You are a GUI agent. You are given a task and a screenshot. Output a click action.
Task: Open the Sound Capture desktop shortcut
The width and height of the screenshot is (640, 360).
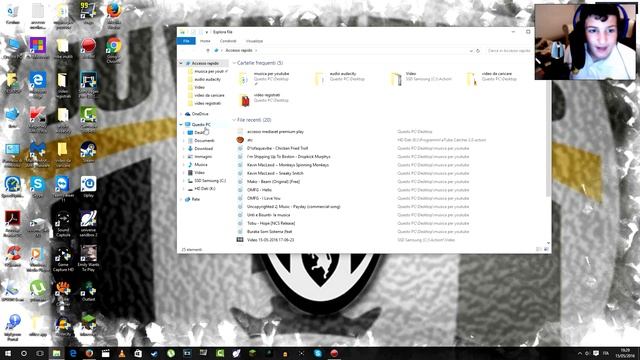click(x=63, y=224)
